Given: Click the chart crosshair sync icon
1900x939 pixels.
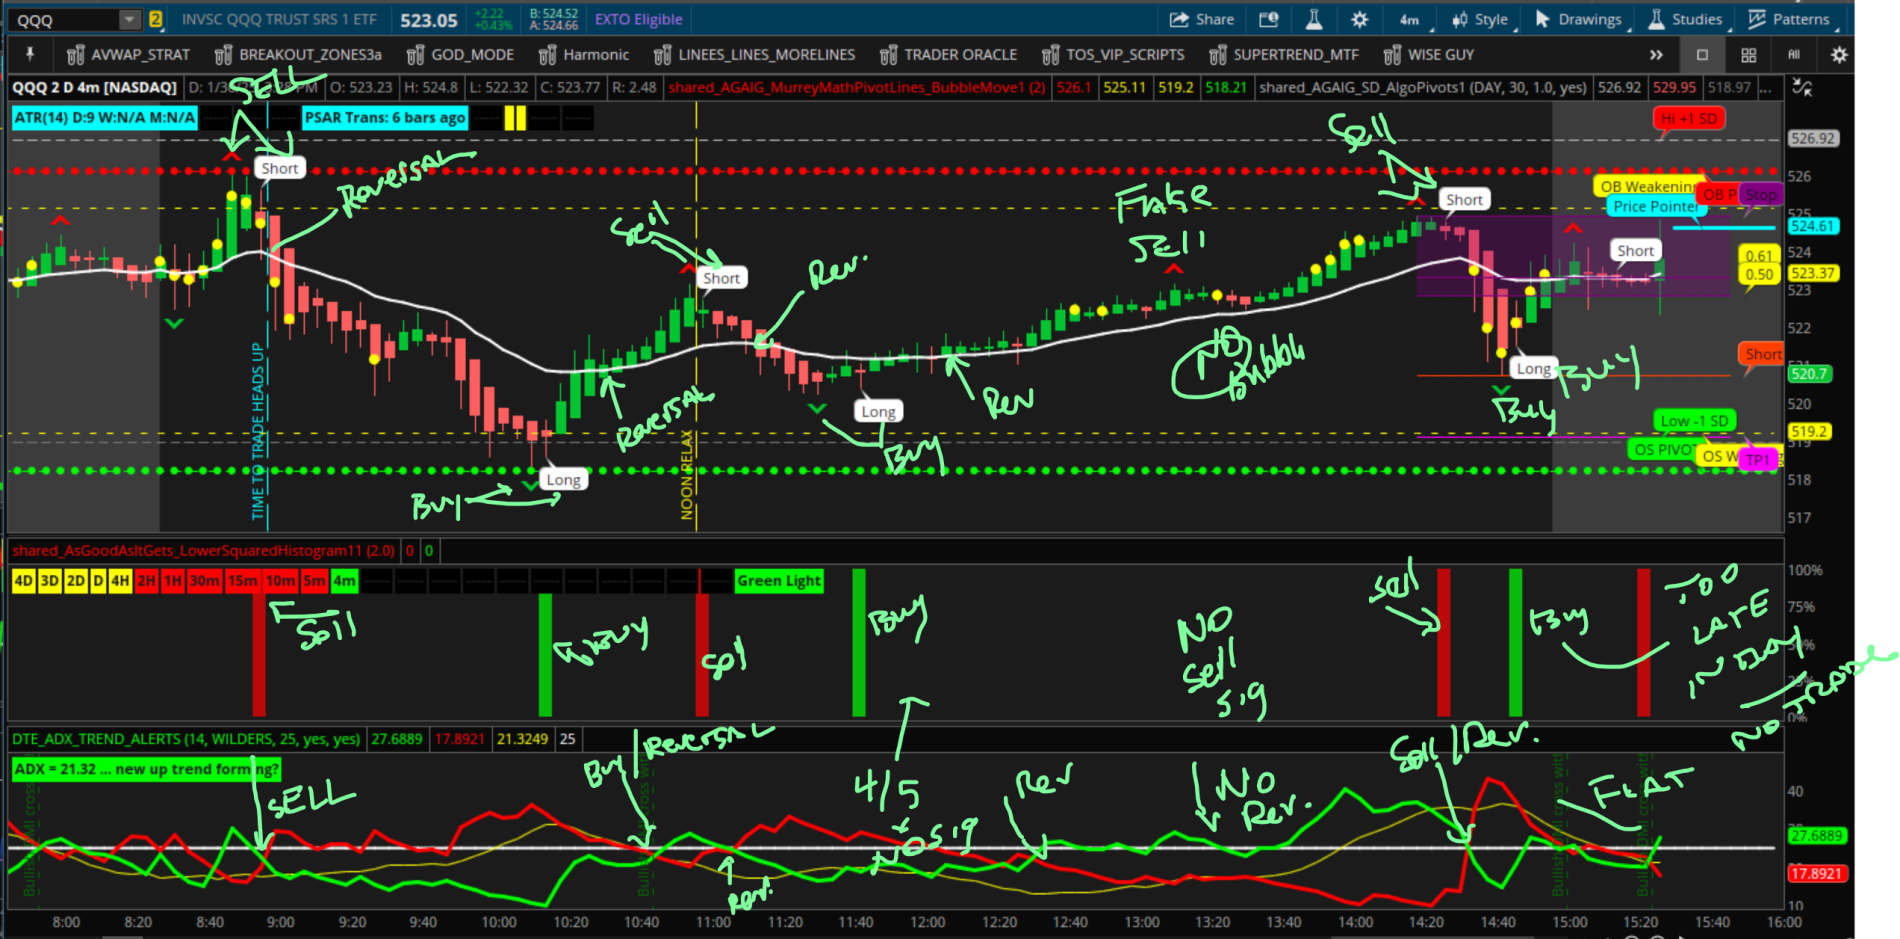Looking at the screenshot, I should (1802, 87).
